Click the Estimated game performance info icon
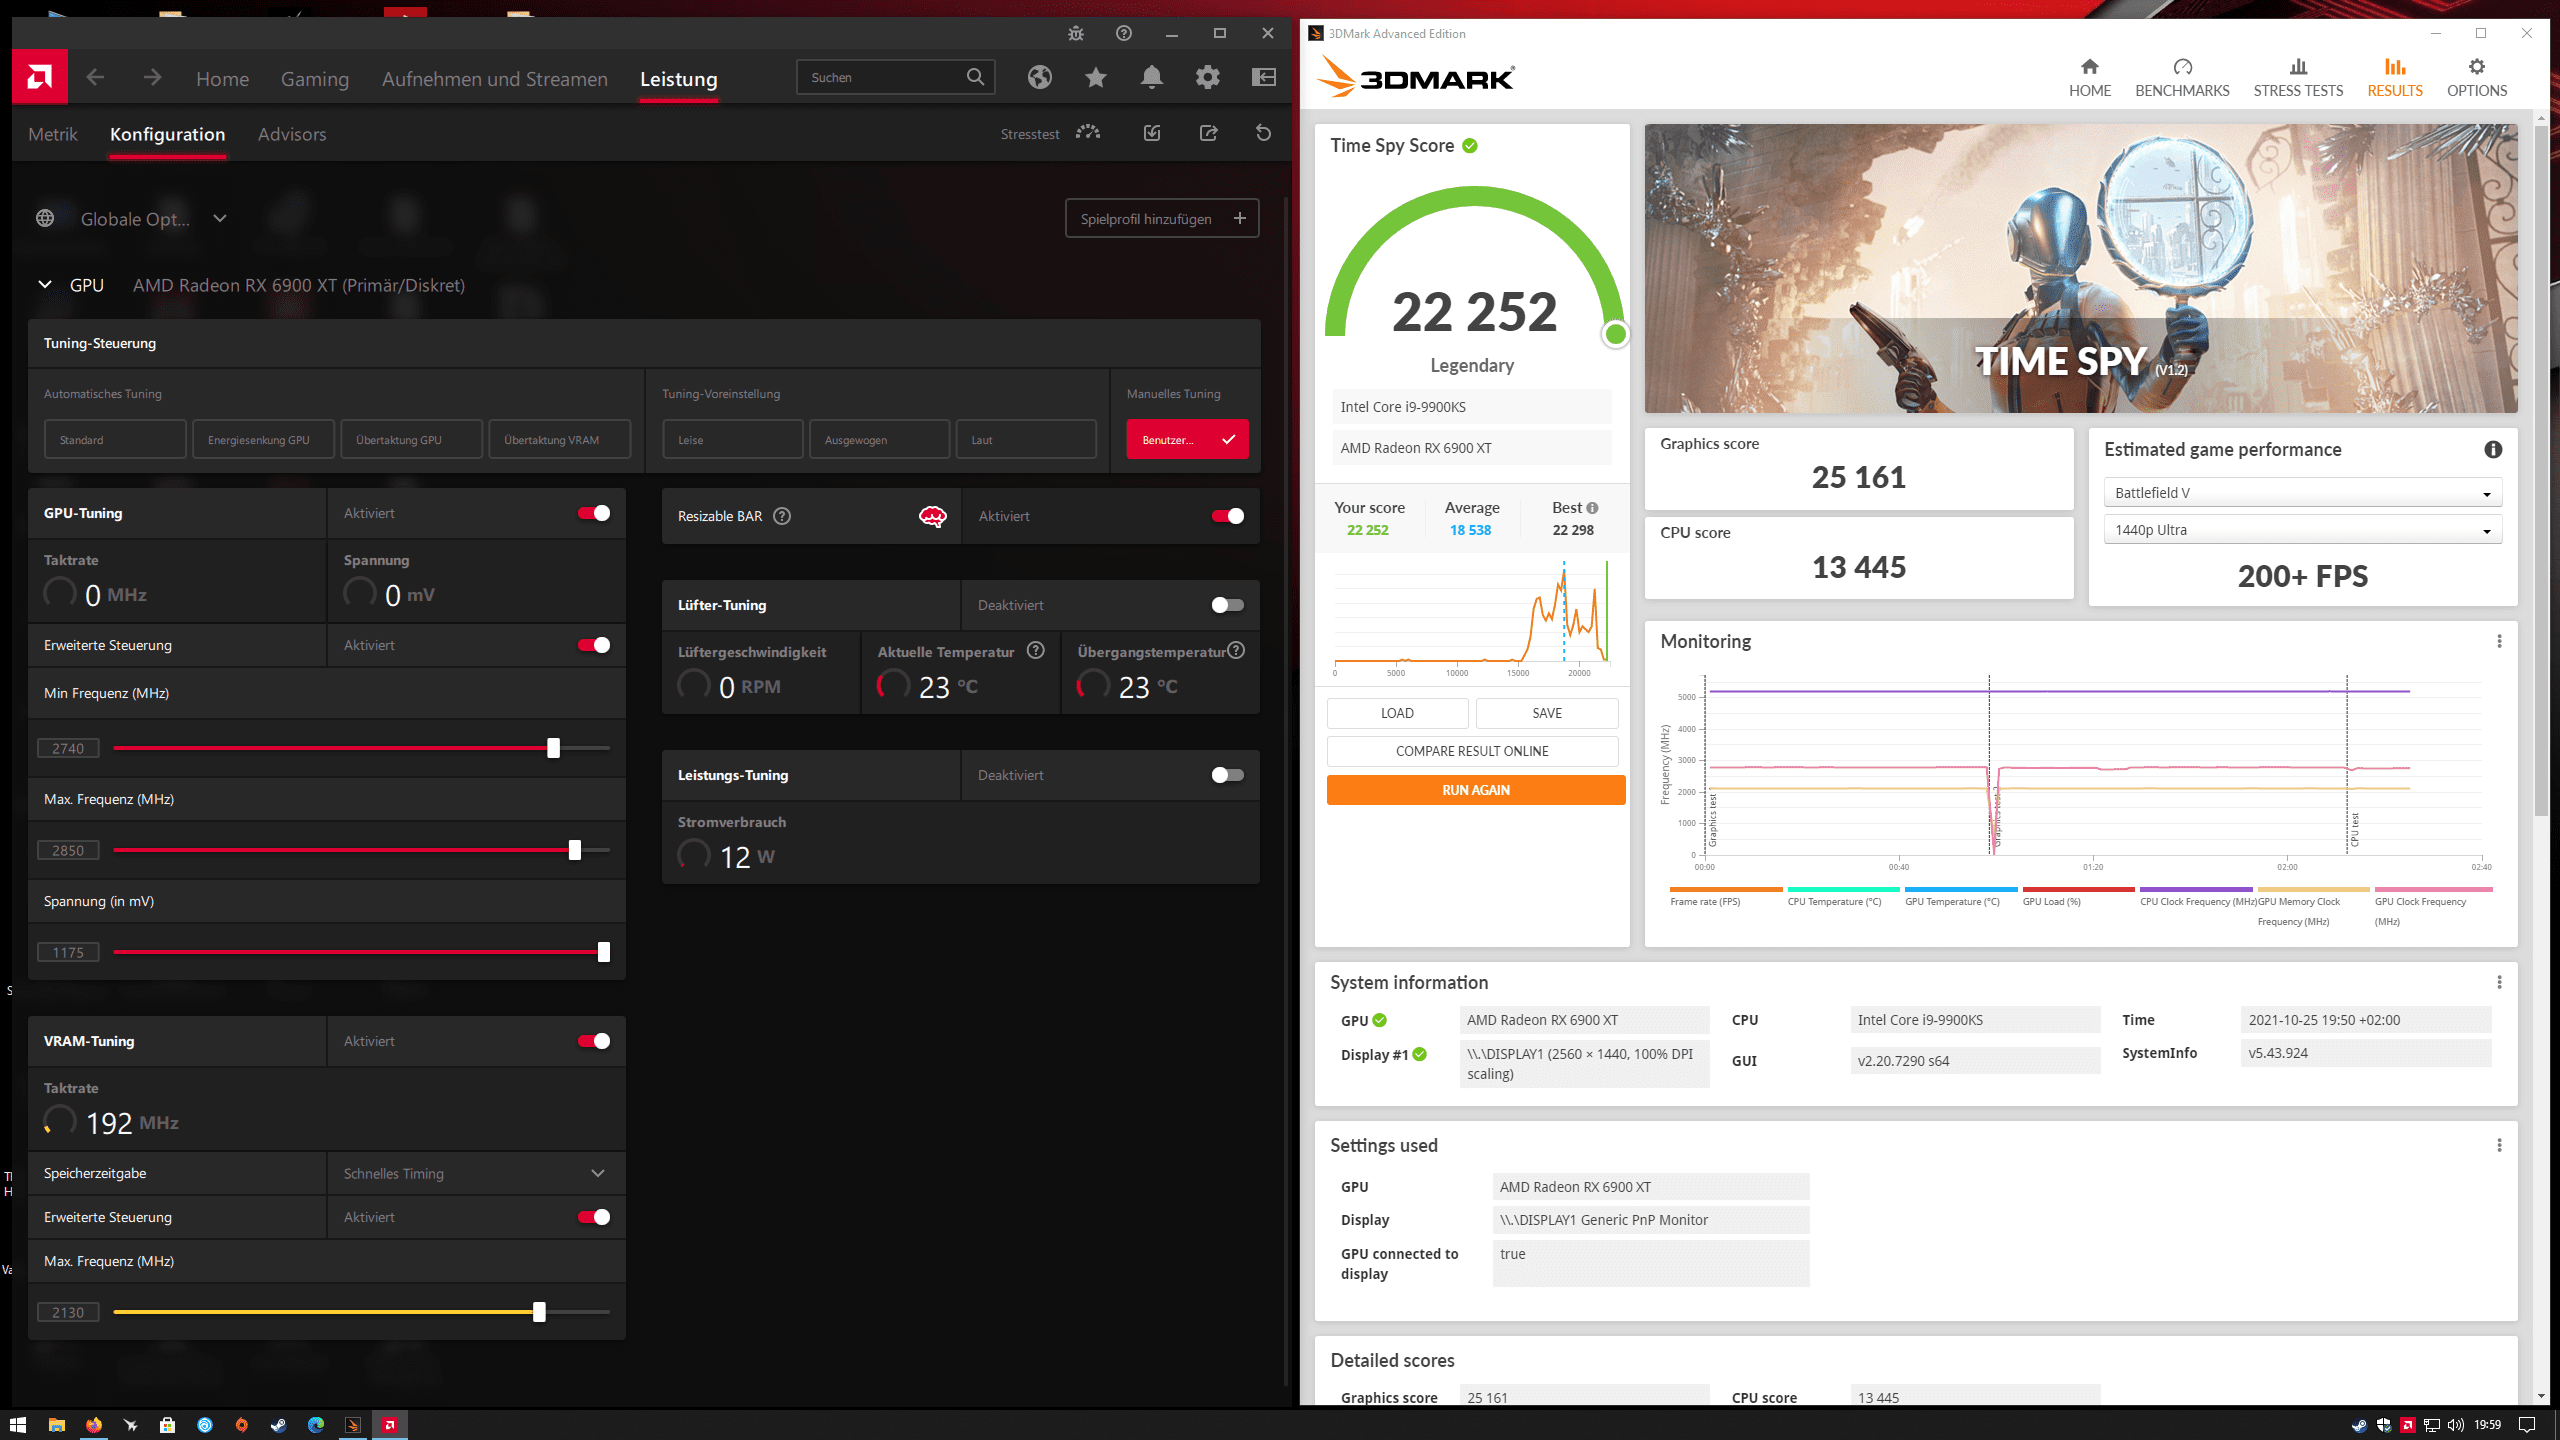 [2493, 450]
